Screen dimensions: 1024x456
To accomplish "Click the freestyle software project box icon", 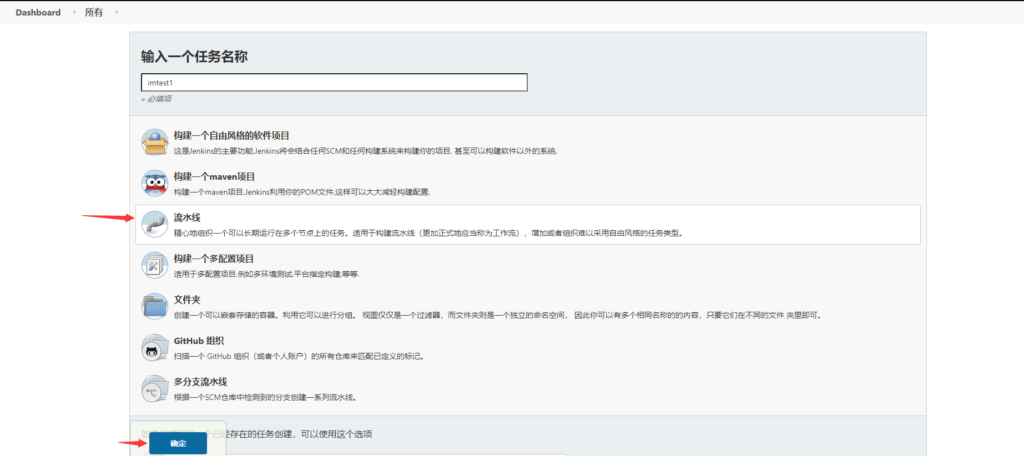I will (154, 142).
